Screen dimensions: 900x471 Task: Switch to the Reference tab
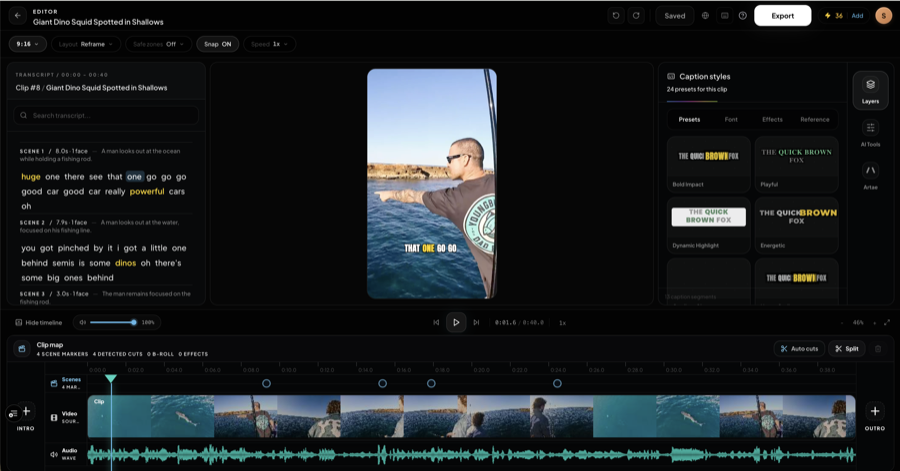(x=815, y=119)
